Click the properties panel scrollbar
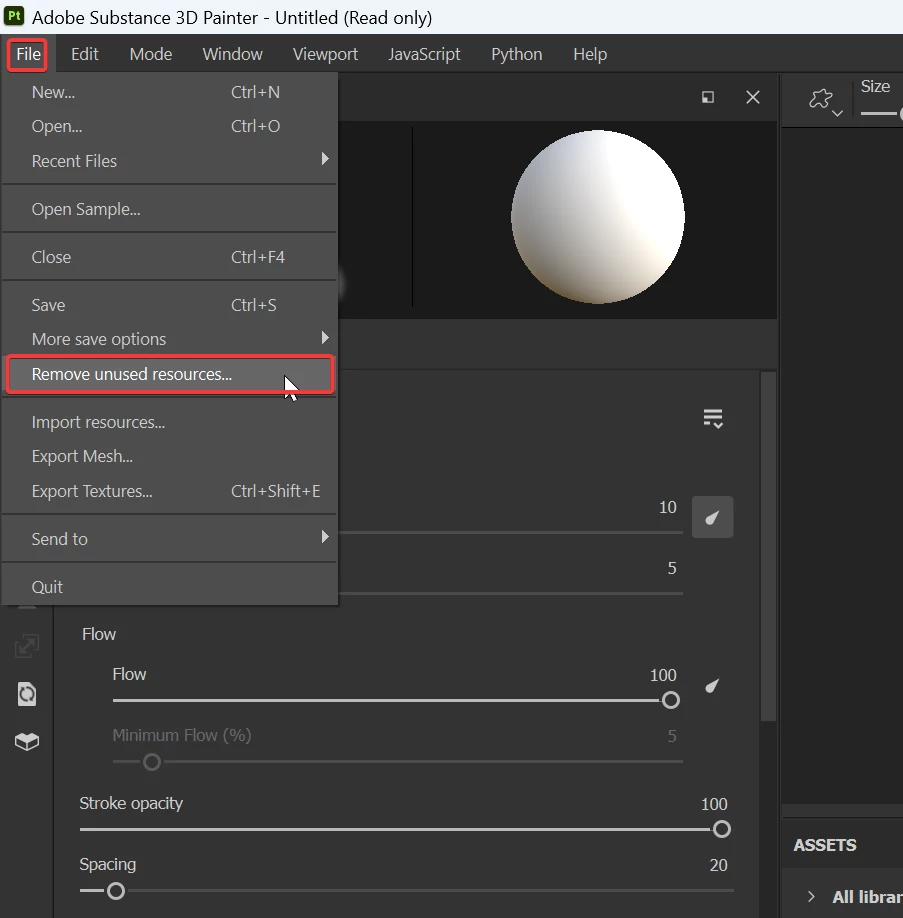Screen dimensions: 903x918 click(x=768, y=546)
